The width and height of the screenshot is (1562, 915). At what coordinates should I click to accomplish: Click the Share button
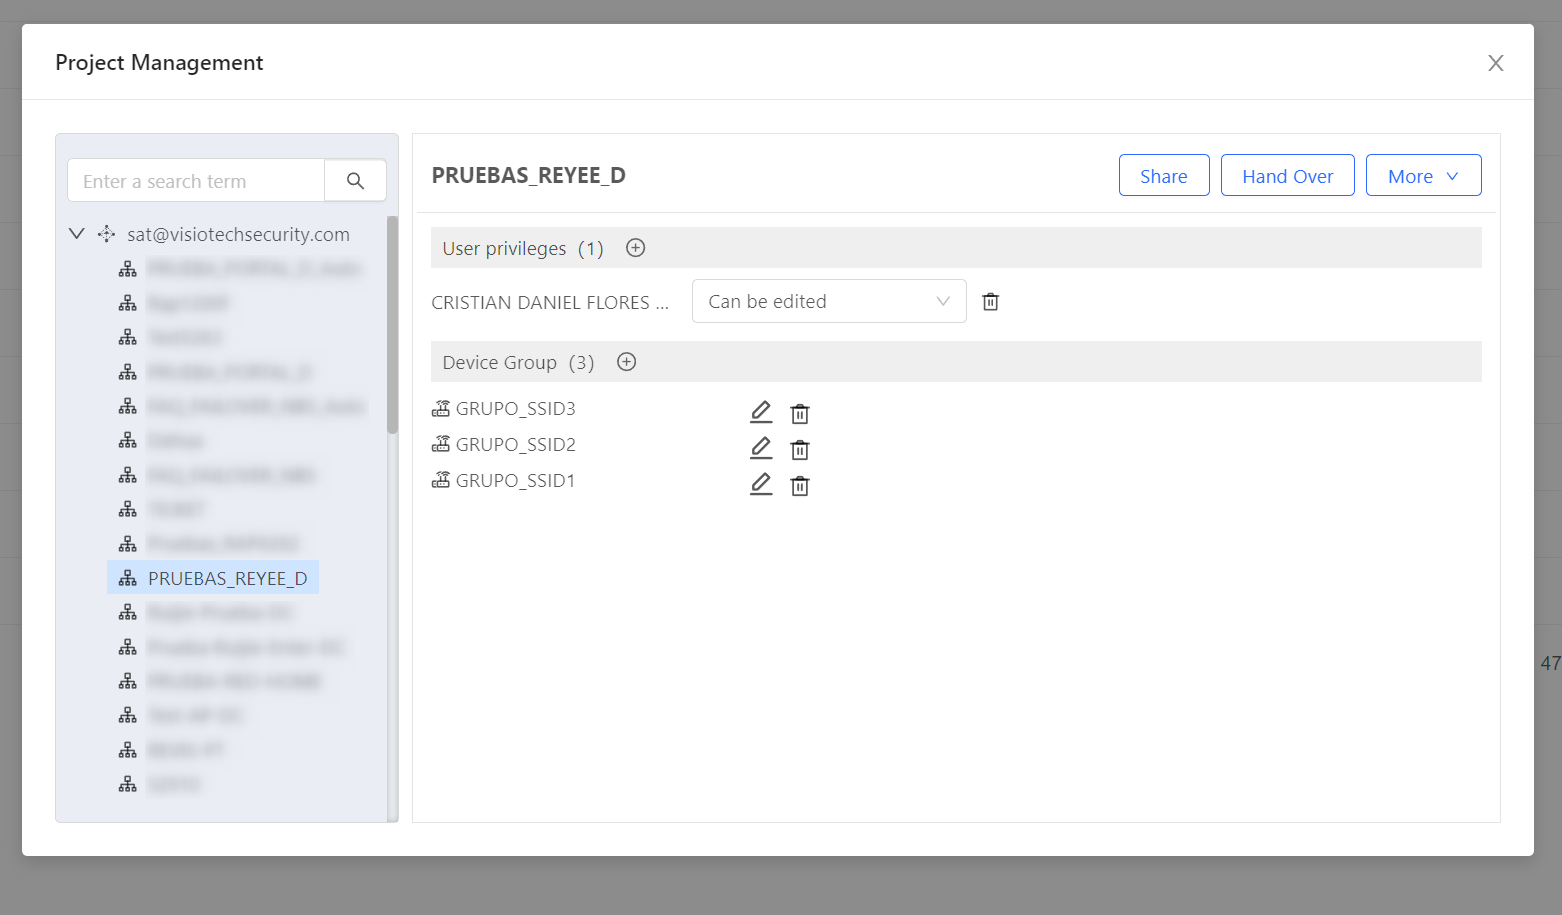click(1164, 176)
